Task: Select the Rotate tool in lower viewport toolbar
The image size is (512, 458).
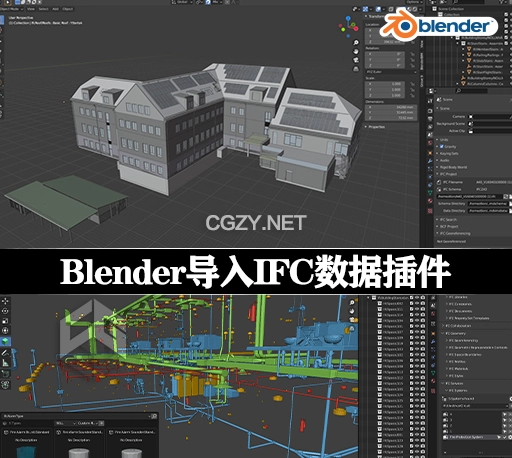Action: 5,311
